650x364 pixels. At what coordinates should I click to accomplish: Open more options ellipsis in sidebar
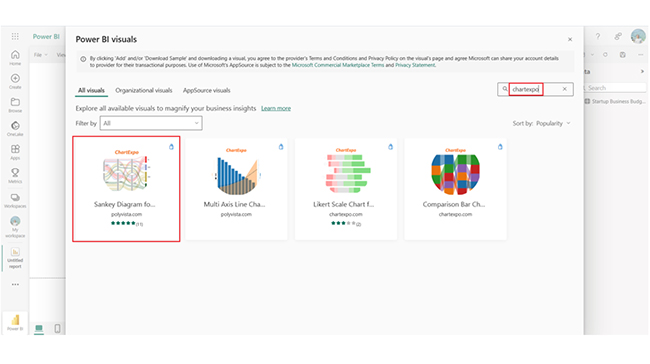tap(15, 284)
